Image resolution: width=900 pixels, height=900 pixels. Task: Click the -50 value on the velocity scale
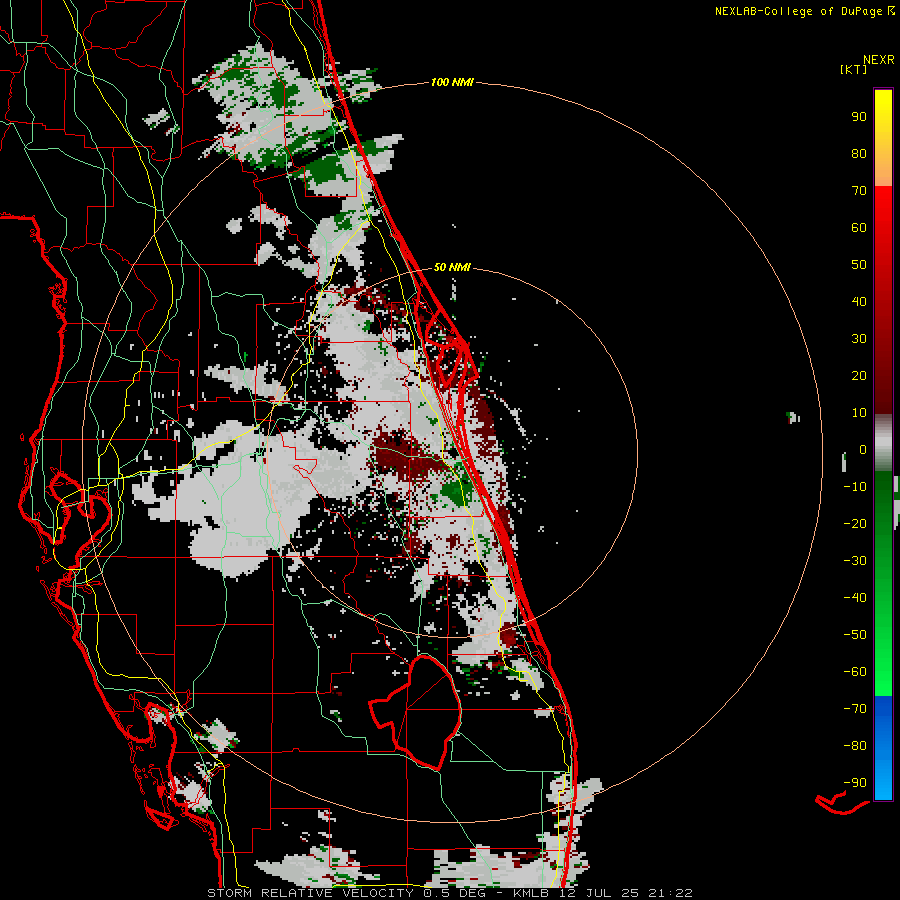[855, 634]
